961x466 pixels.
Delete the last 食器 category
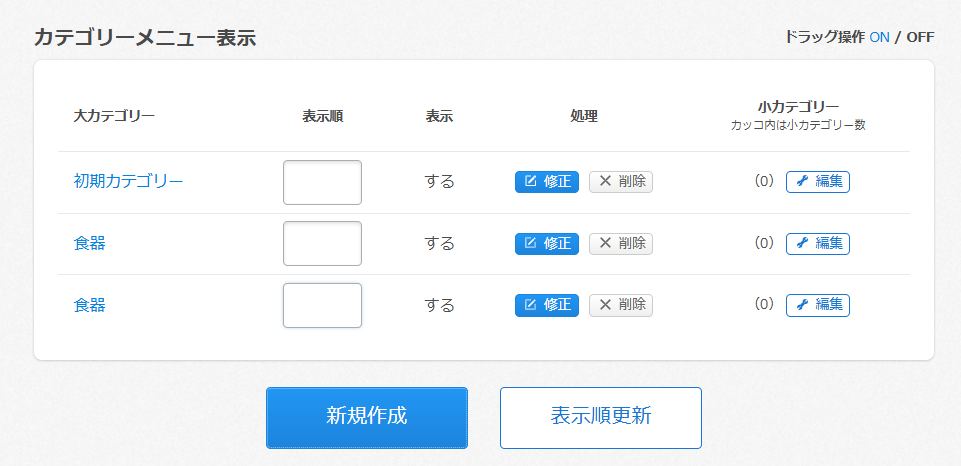[621, 305]
